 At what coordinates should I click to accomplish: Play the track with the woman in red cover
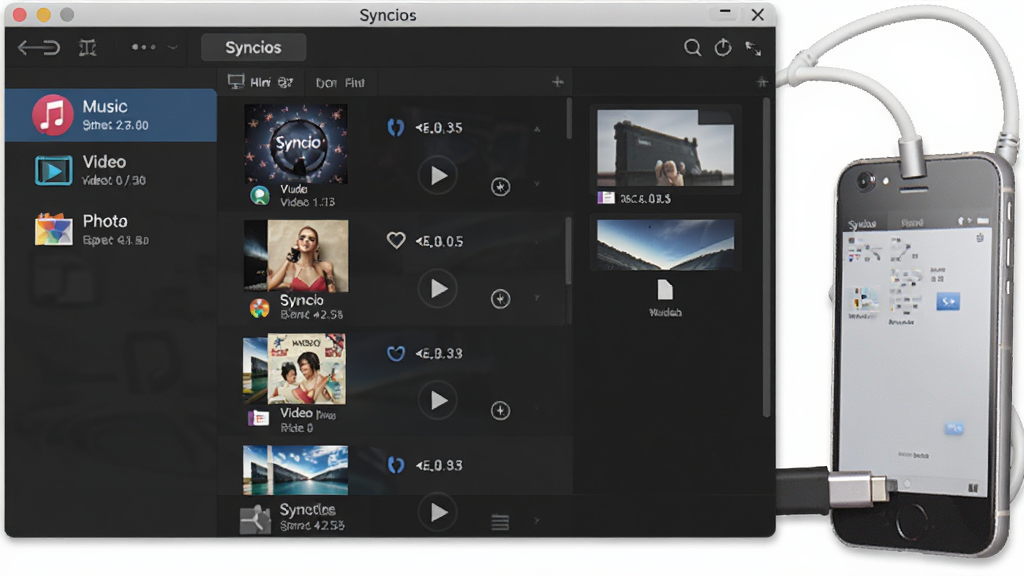click(438, 288)
